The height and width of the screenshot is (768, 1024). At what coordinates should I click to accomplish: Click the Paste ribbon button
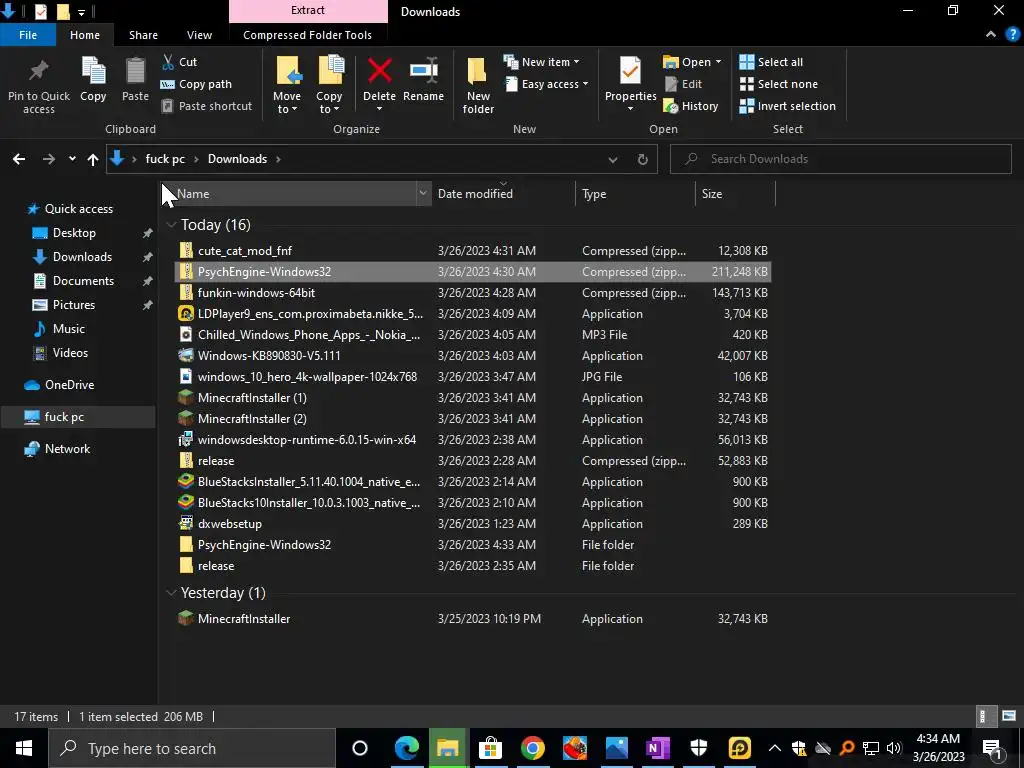point(135,80)
